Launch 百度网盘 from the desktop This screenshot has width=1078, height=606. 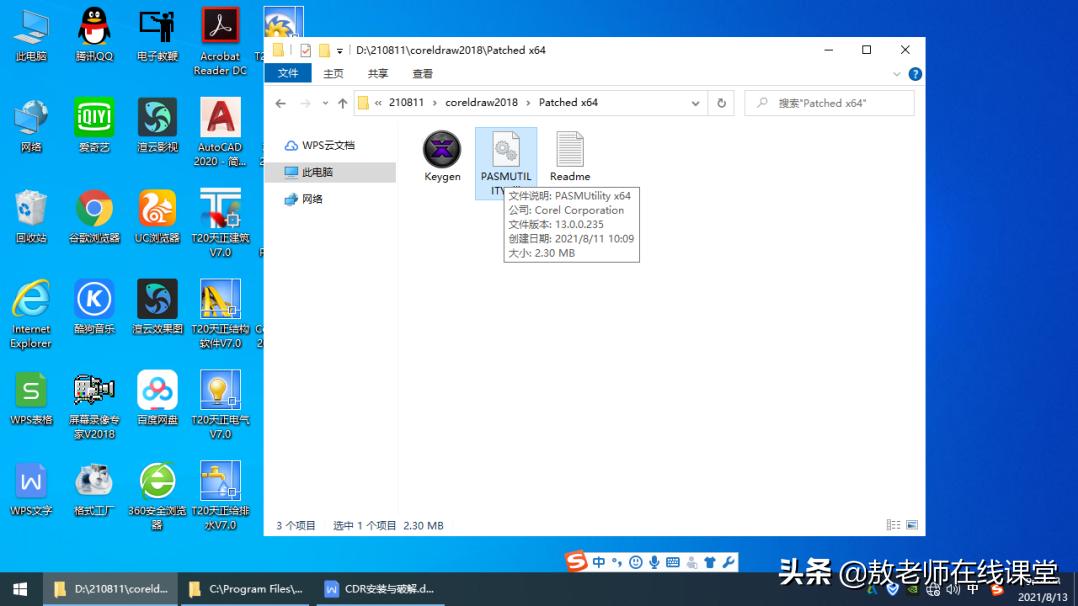[156, 391]
